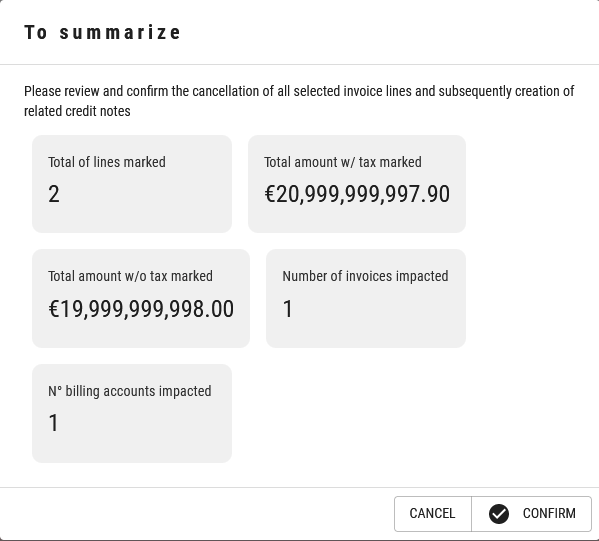The width and height of the screenshot is (599, 541).
Task: Click the Number of invoices impacted label
Action: [x=365, y=276]
